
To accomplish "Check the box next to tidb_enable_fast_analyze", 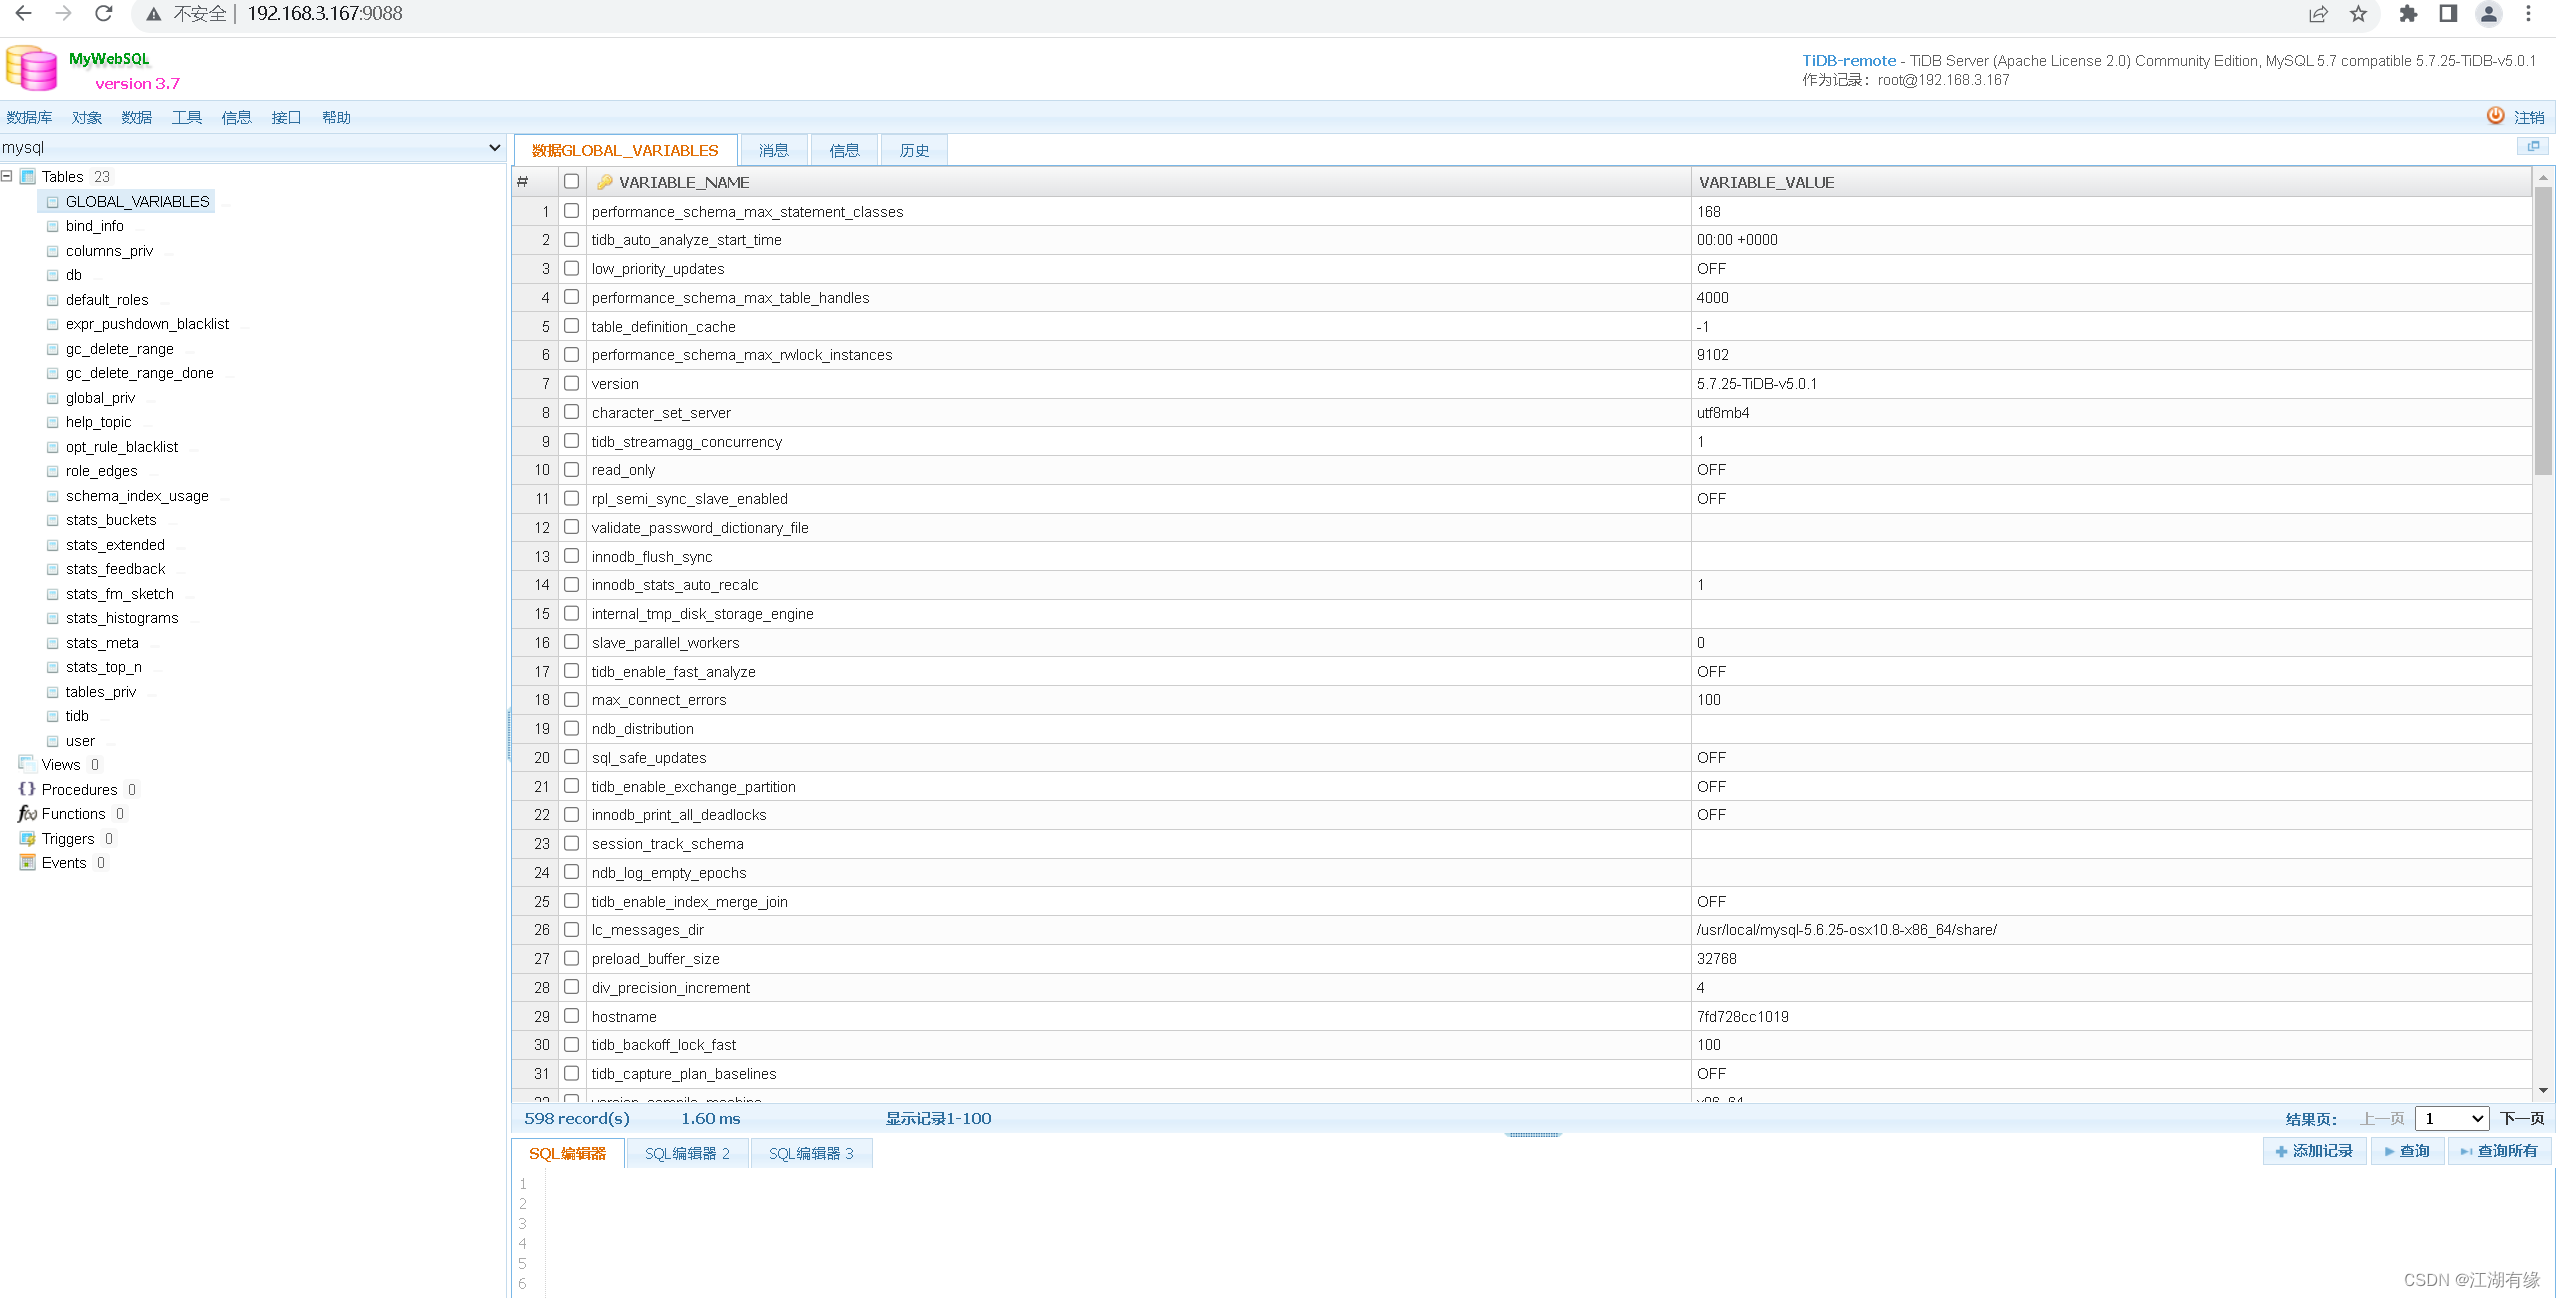I will click(571, 671).
